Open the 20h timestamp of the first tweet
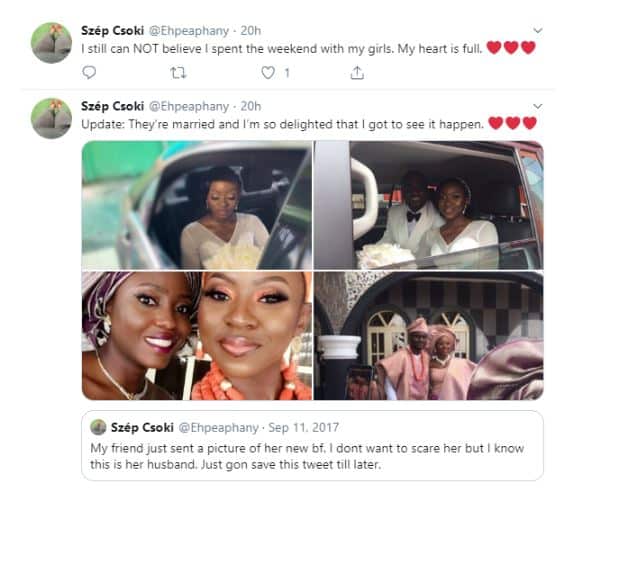This screenshot has width=630, height=564. tap(251, 30)
